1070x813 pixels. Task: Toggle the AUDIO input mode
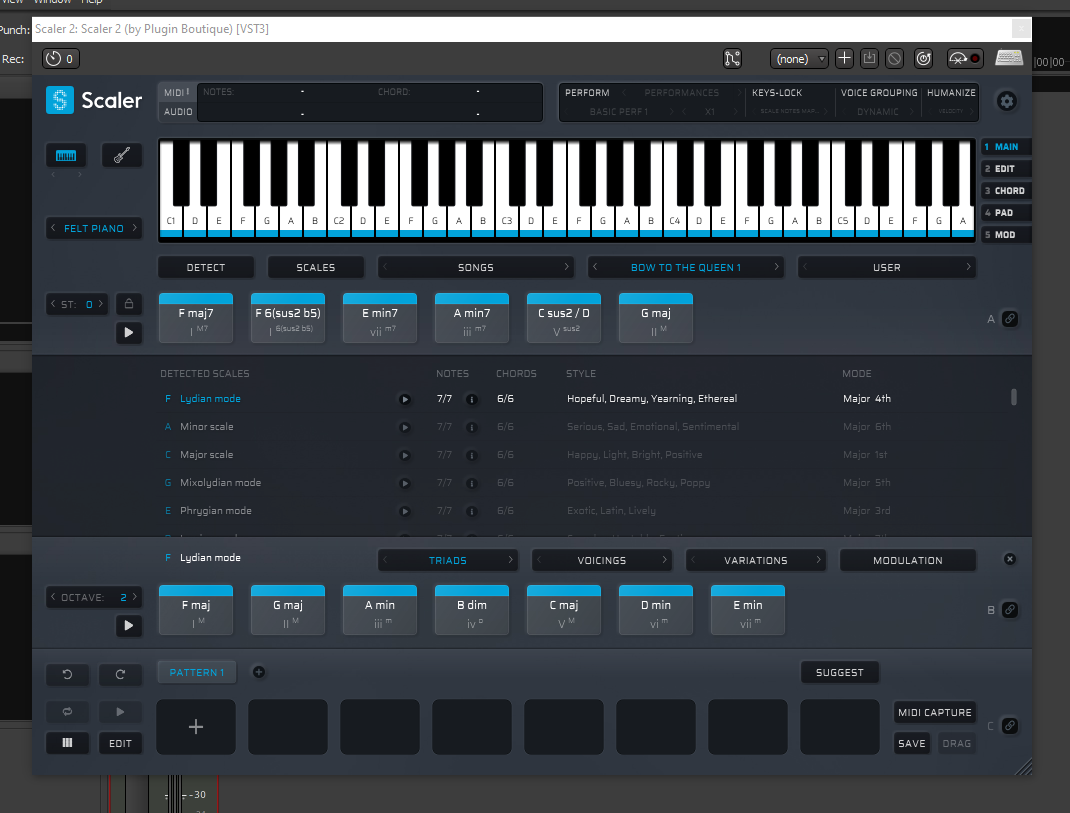177,112
